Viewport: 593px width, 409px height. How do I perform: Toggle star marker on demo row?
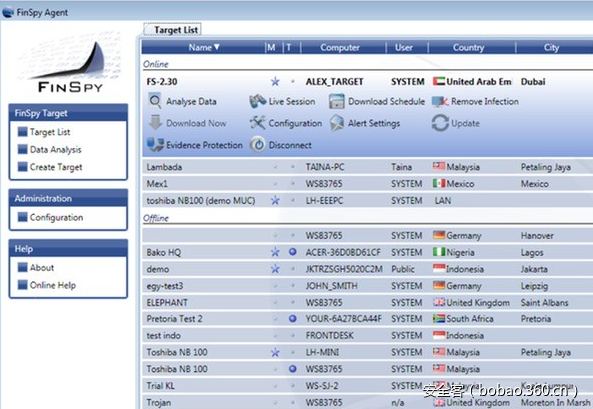[x=275, y=269]
